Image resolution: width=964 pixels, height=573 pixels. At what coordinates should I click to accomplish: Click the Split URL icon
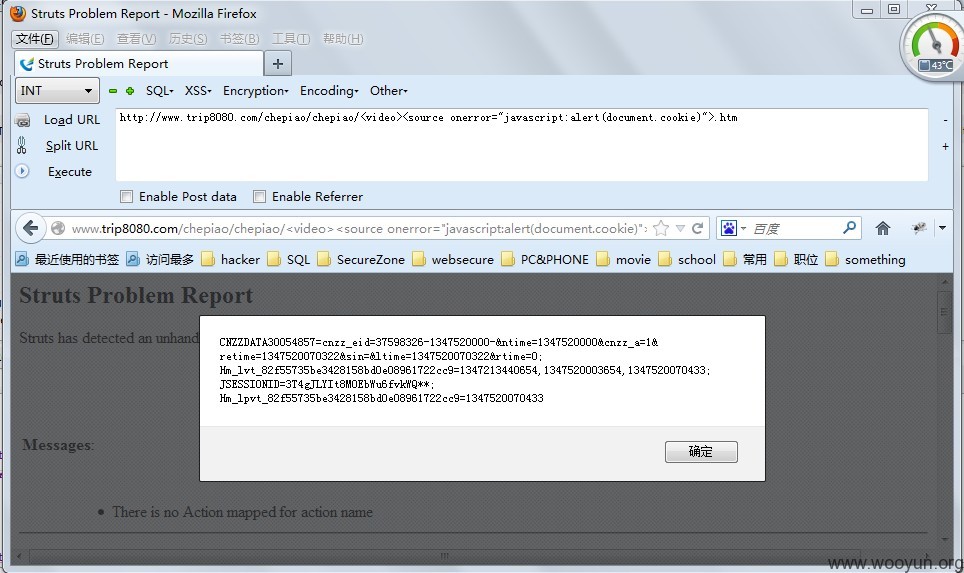[x=22, y=146]
